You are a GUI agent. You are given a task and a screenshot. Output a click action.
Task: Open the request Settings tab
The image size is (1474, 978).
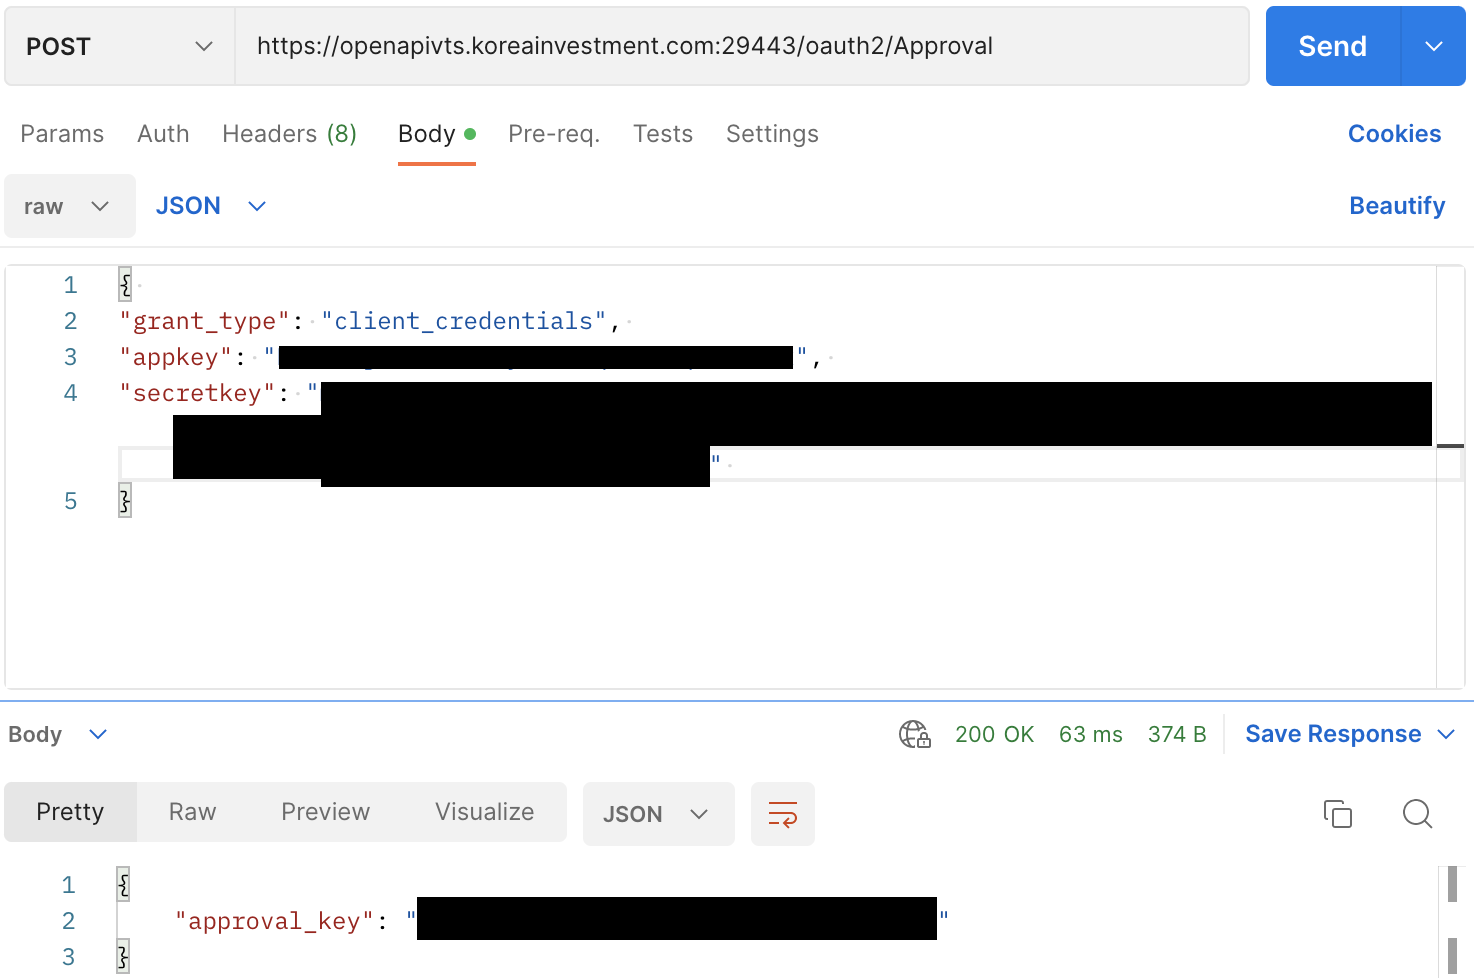click(x=772, y=134)
